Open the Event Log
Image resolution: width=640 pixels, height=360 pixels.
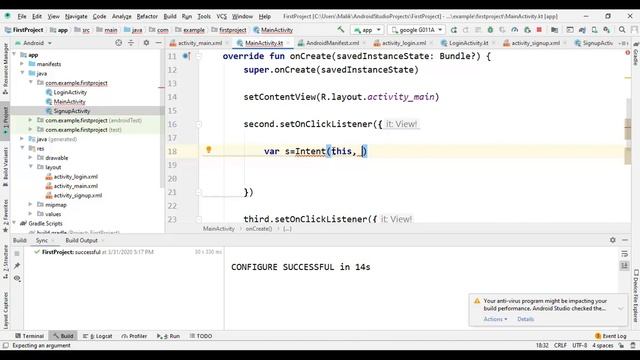click(x=611, y=336)
